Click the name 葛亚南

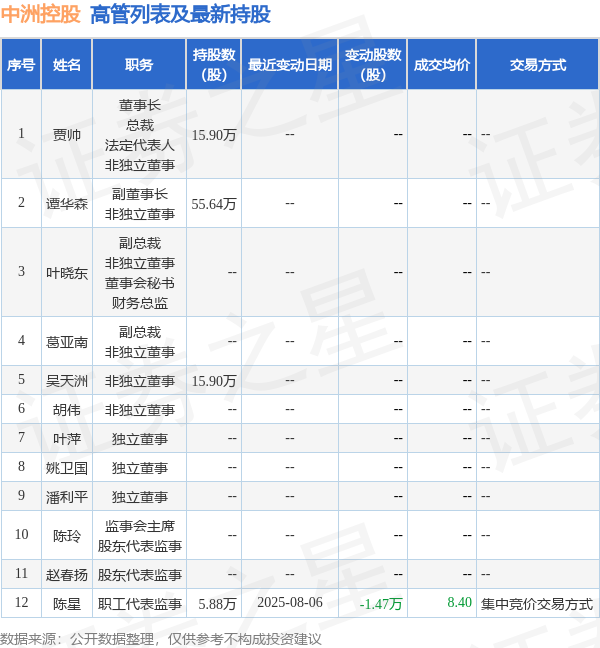[67, 342]
